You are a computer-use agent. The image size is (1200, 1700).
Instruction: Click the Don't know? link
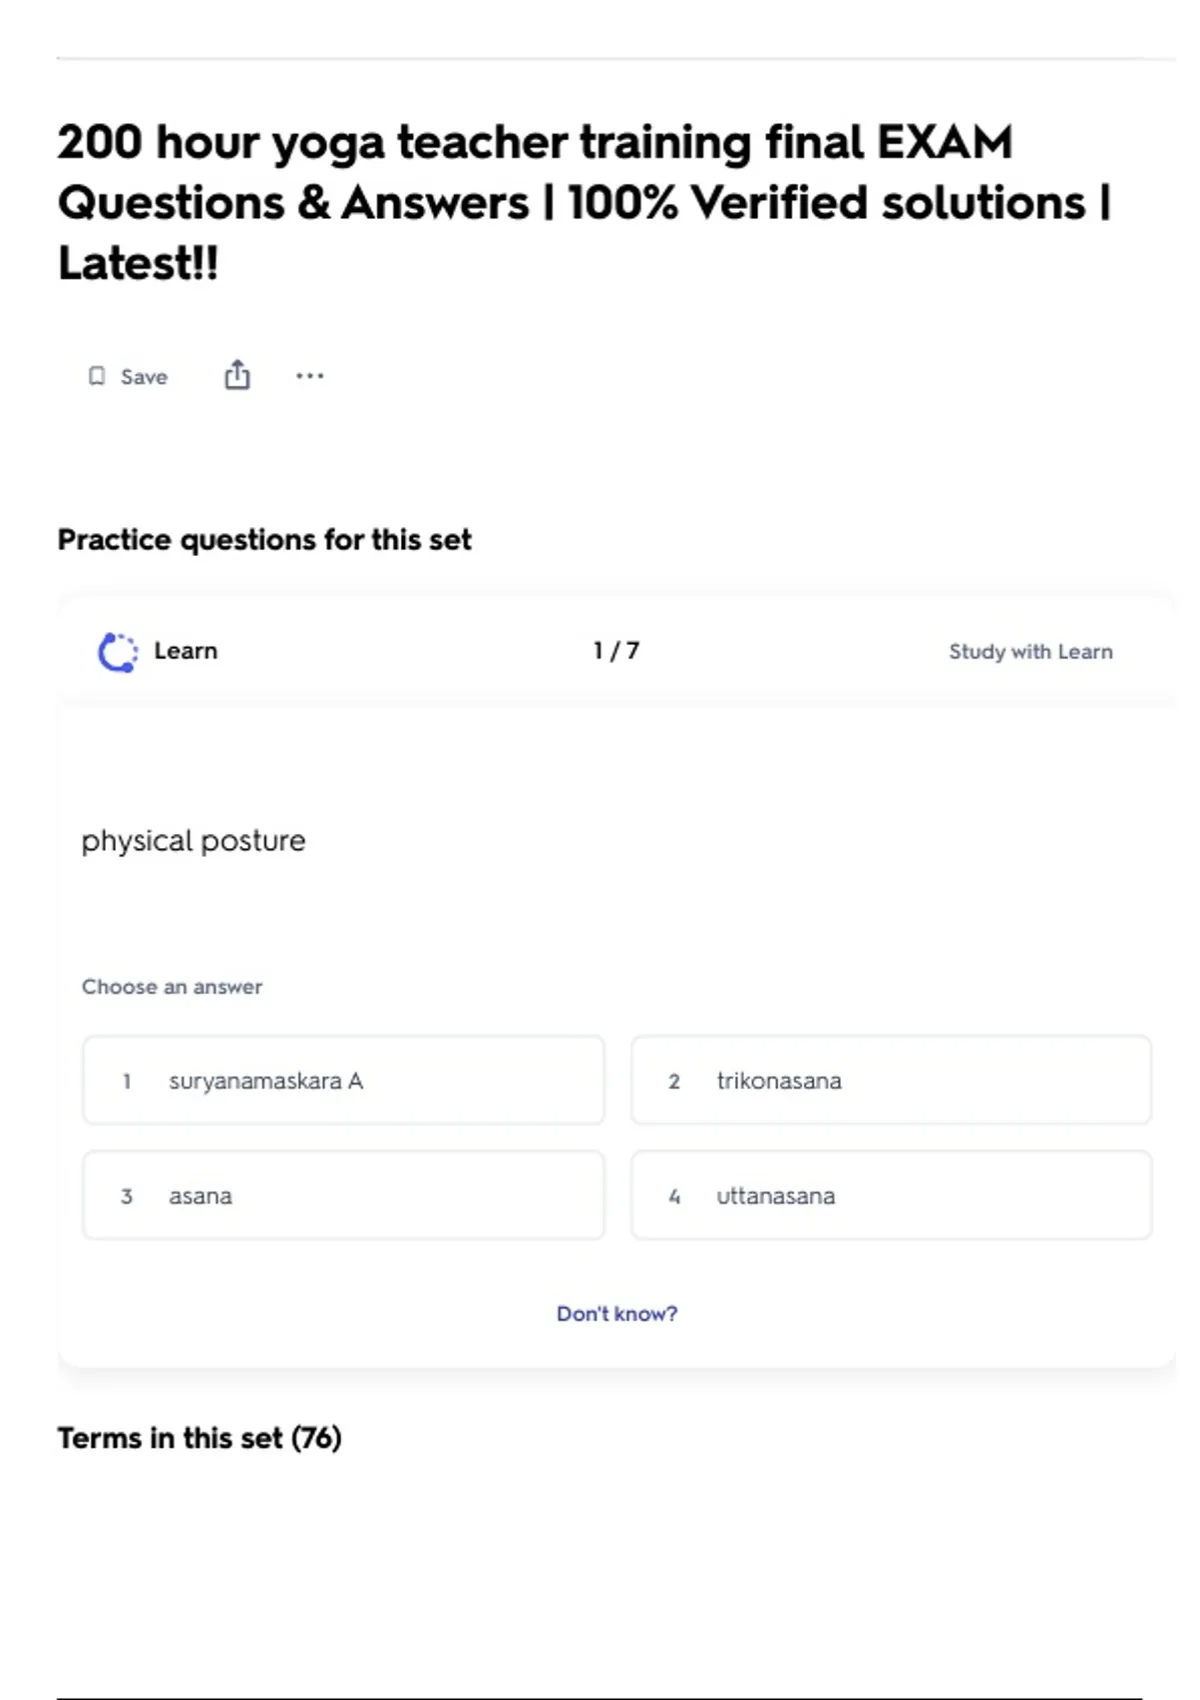tap(617, 1314)
